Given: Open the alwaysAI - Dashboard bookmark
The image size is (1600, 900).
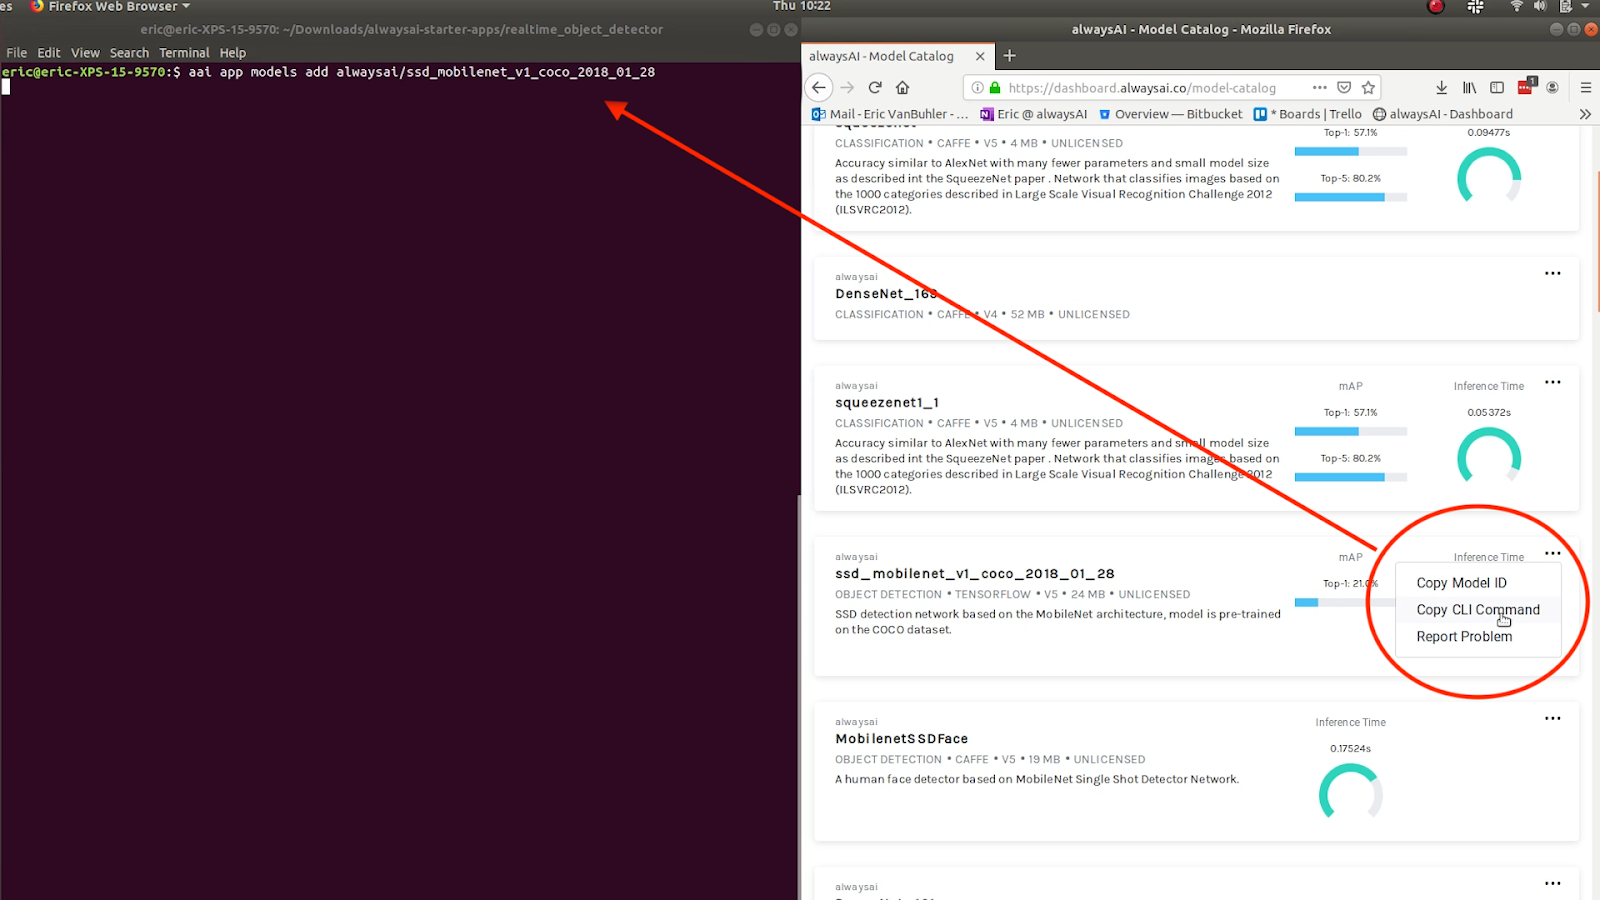Looking at the screenshot, I should coord(1443,114).
